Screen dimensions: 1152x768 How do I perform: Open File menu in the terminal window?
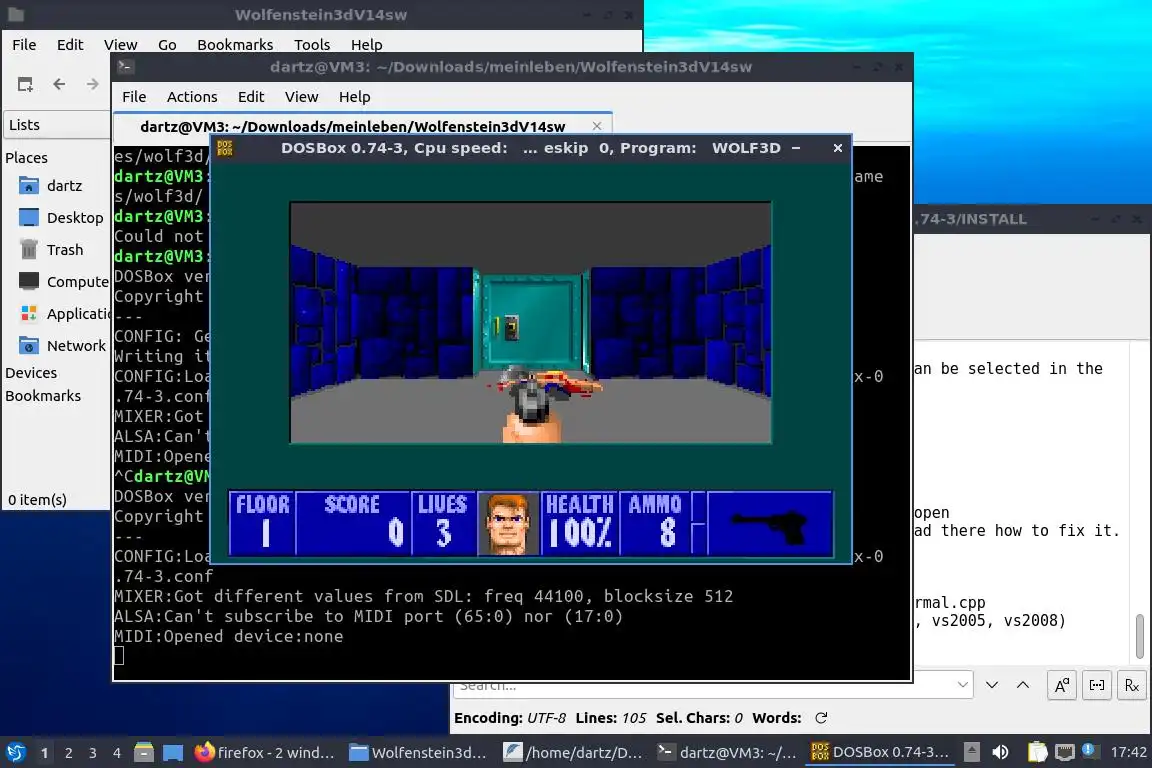(134, 97)
